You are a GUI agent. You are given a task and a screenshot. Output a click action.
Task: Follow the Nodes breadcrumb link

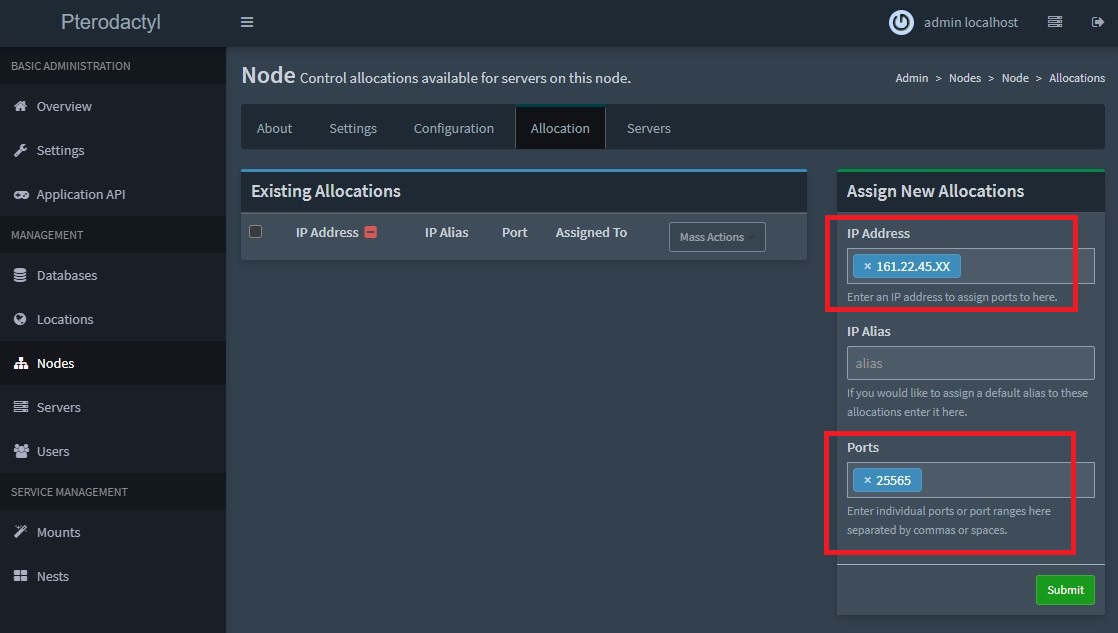pyautogui.click(x=964, y=77)
